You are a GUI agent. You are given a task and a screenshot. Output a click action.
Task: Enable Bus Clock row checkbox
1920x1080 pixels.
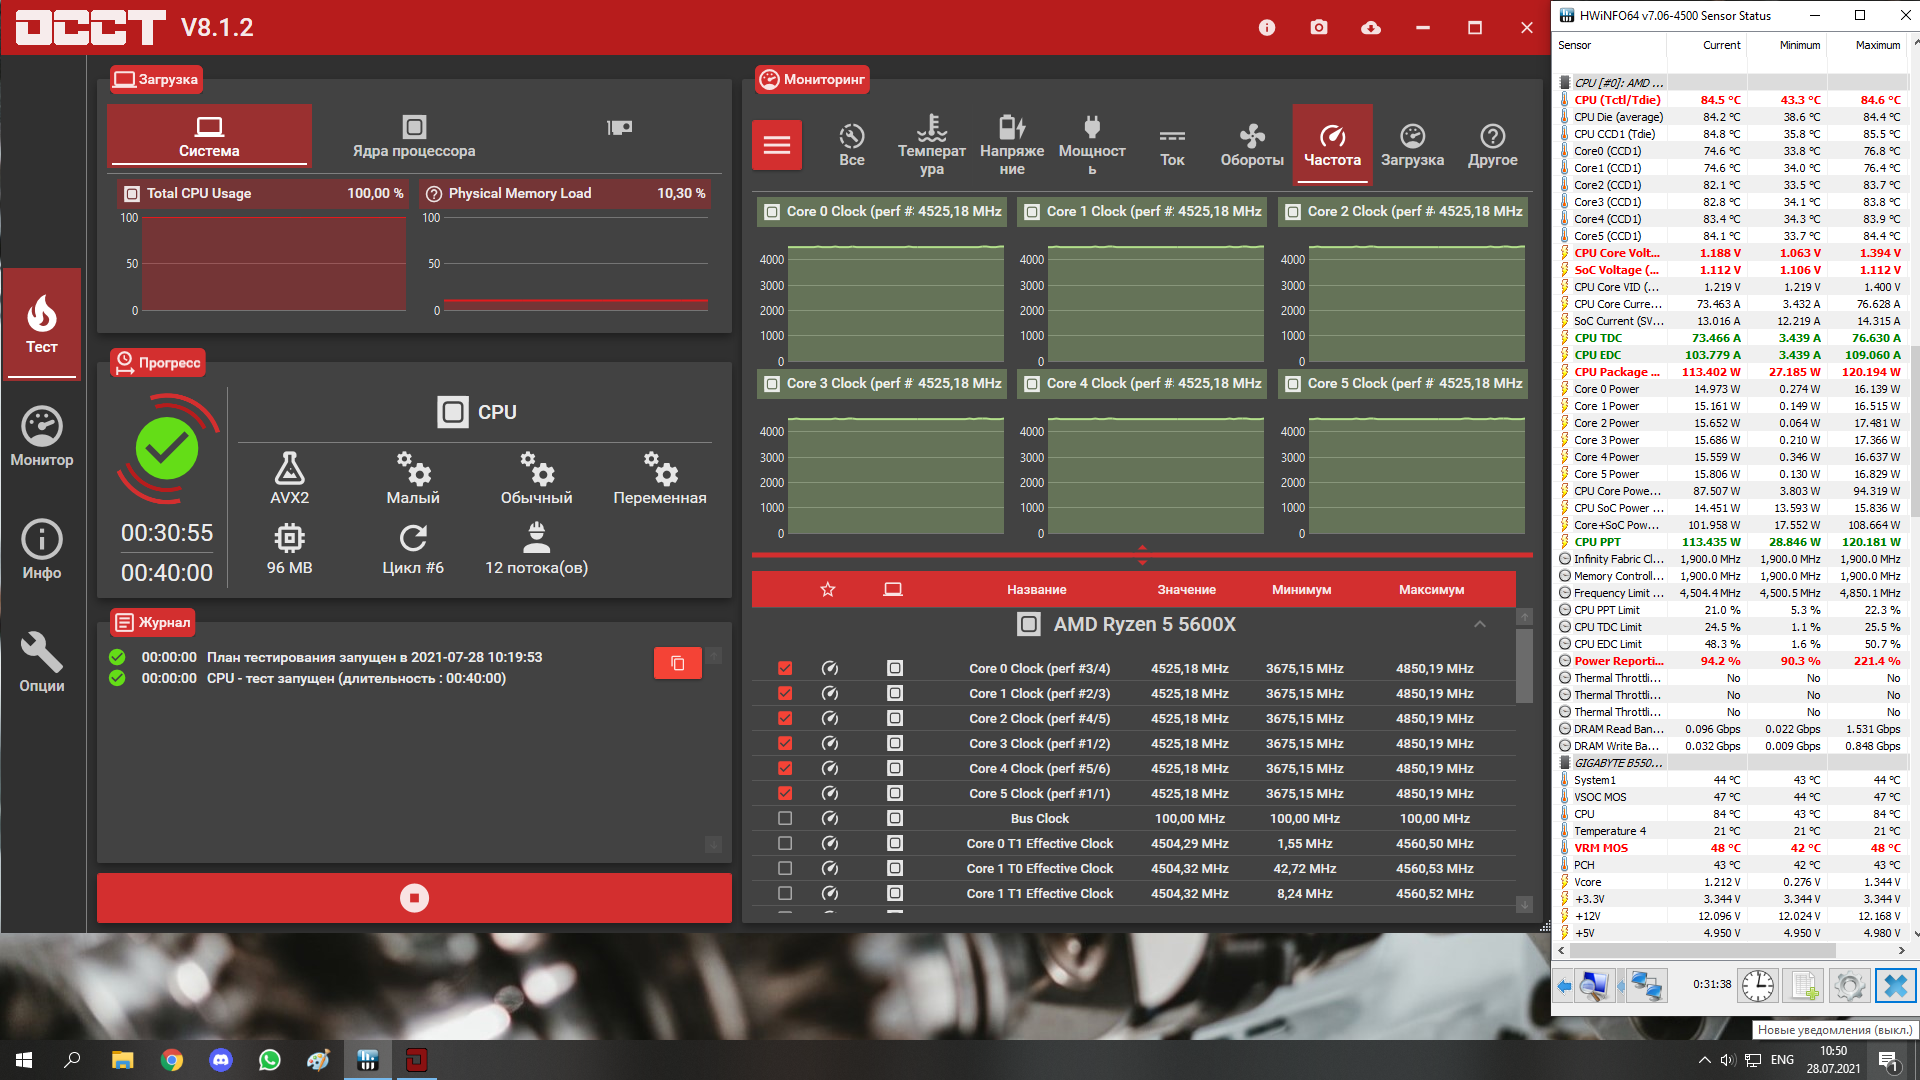tap(785, 818)
